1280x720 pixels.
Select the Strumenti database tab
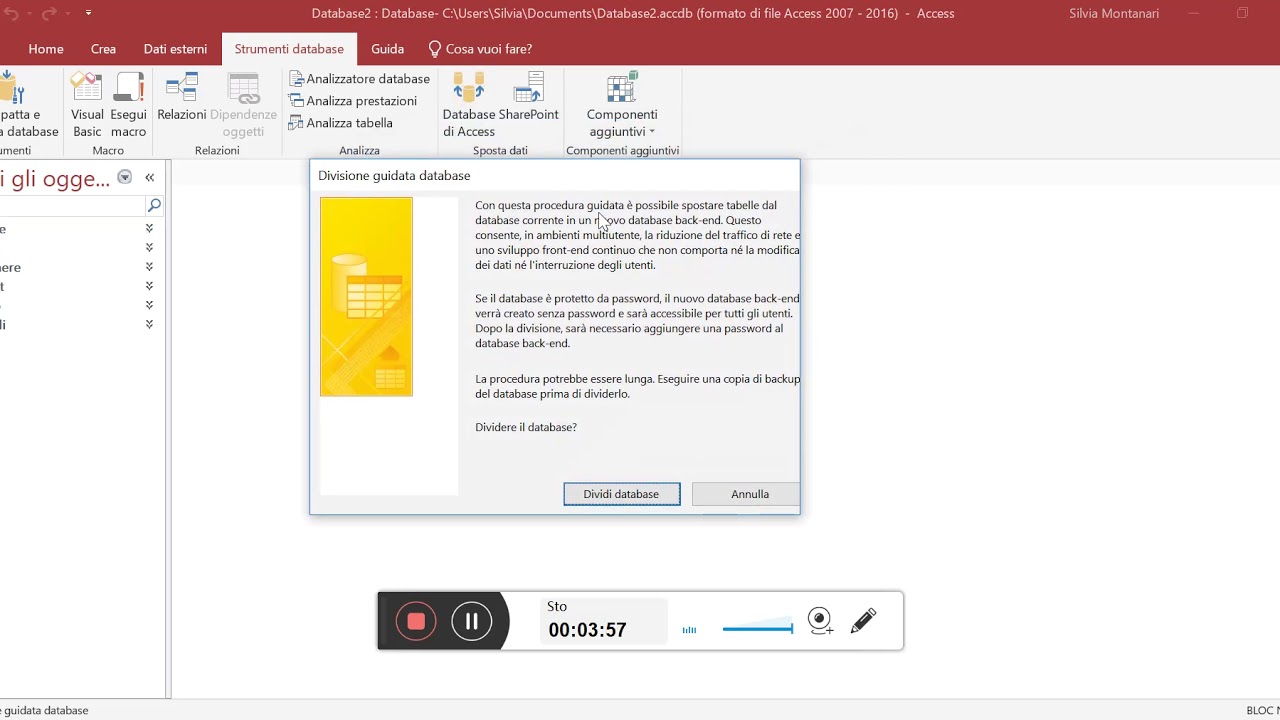click(289, 49)
